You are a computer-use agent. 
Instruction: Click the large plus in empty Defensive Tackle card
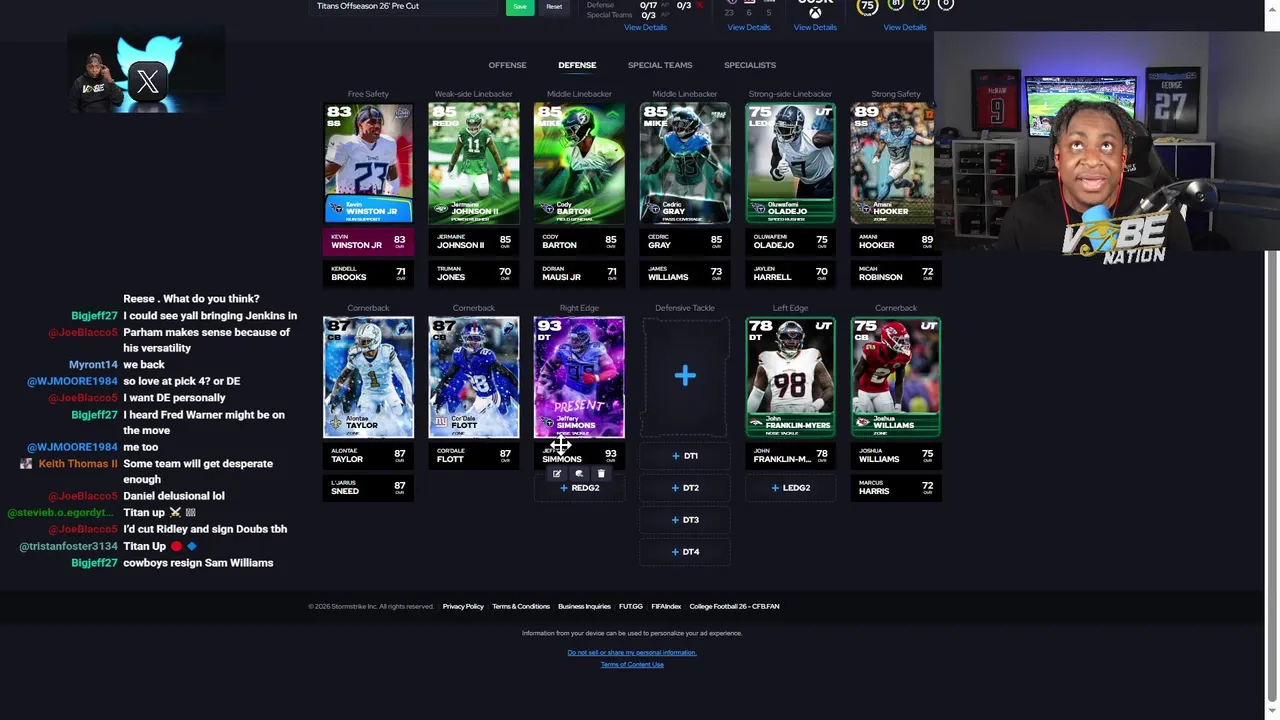point(685,376)
